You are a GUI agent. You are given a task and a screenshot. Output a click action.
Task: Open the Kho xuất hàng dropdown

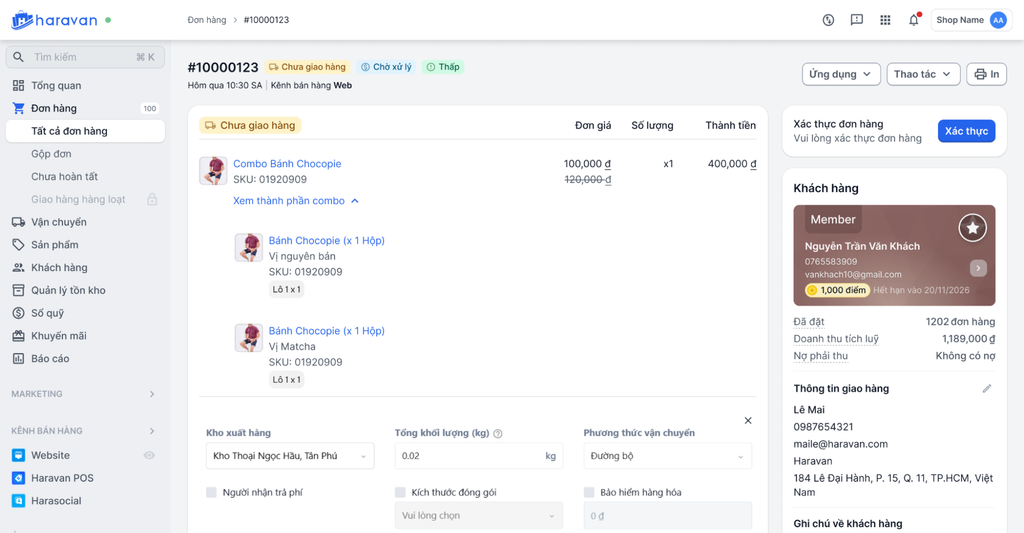289,456
